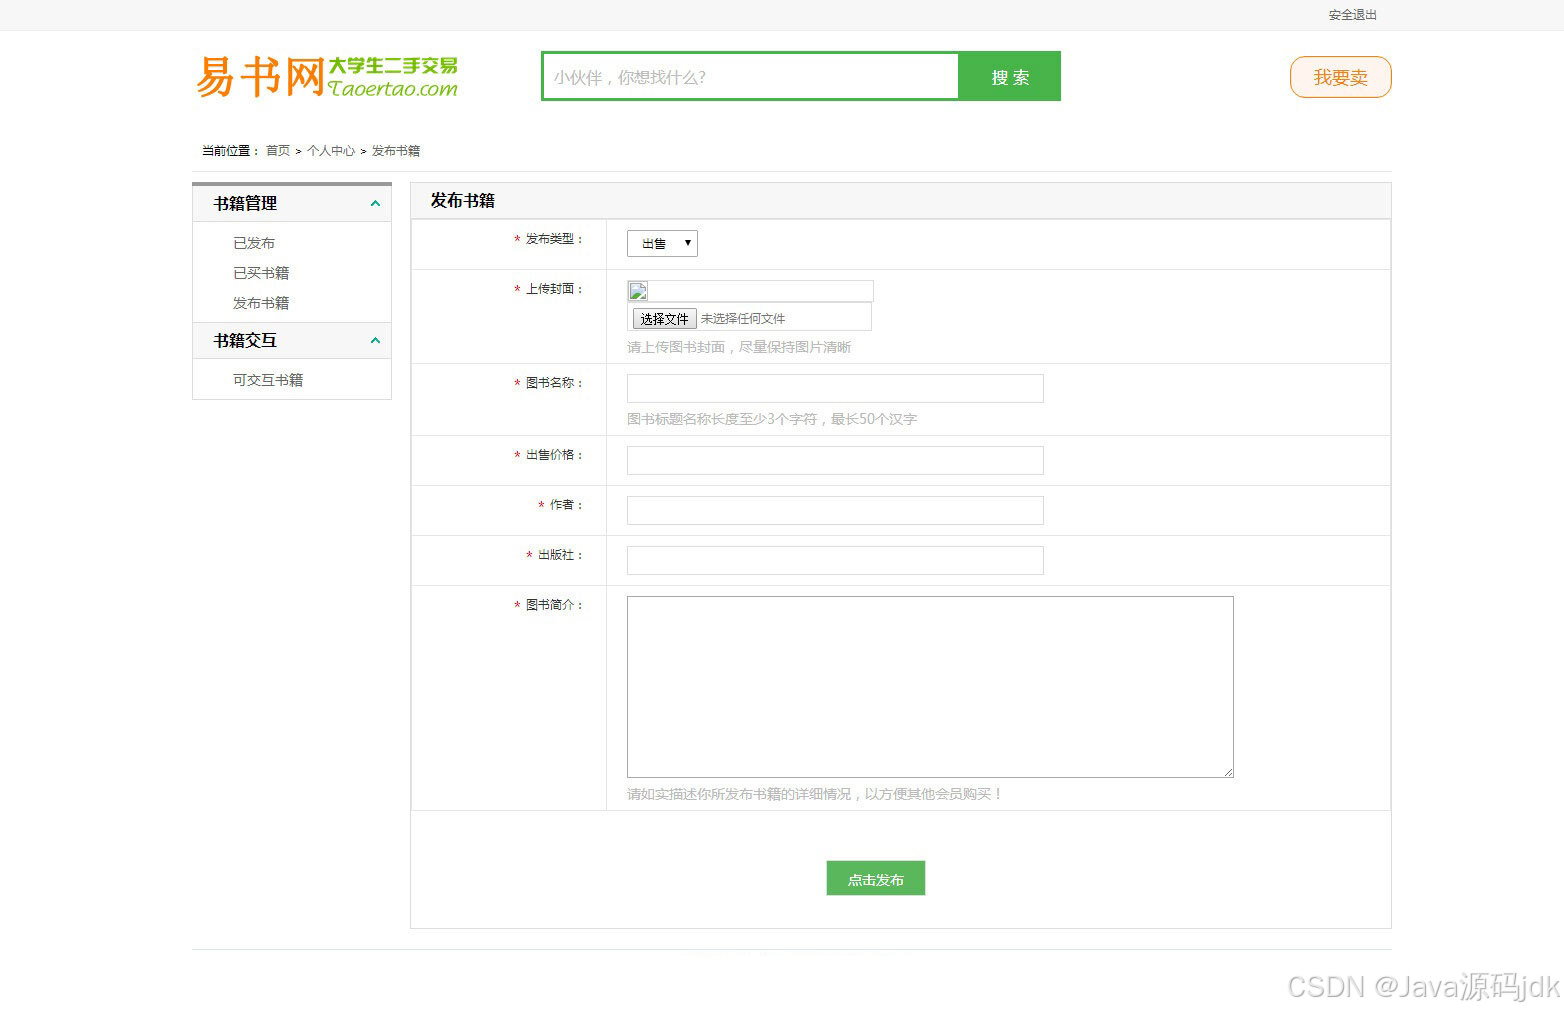
Task: Click the broken cover image placeholder
Action: click(x=638, y=291)
